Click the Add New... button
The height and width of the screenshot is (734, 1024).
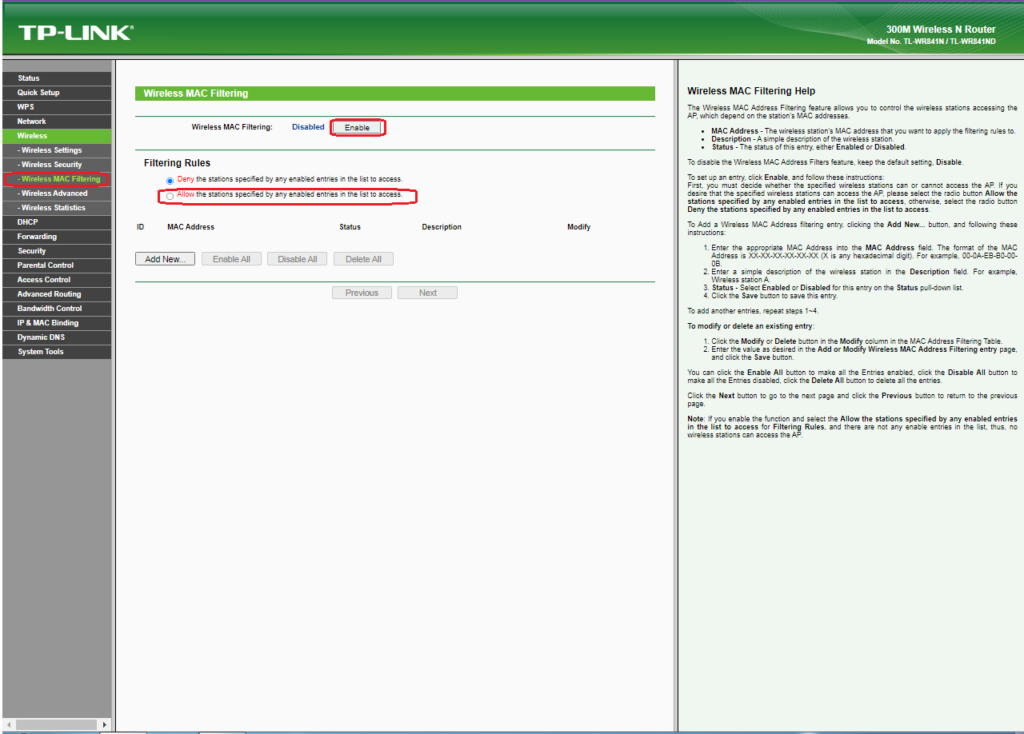point(165,259)
